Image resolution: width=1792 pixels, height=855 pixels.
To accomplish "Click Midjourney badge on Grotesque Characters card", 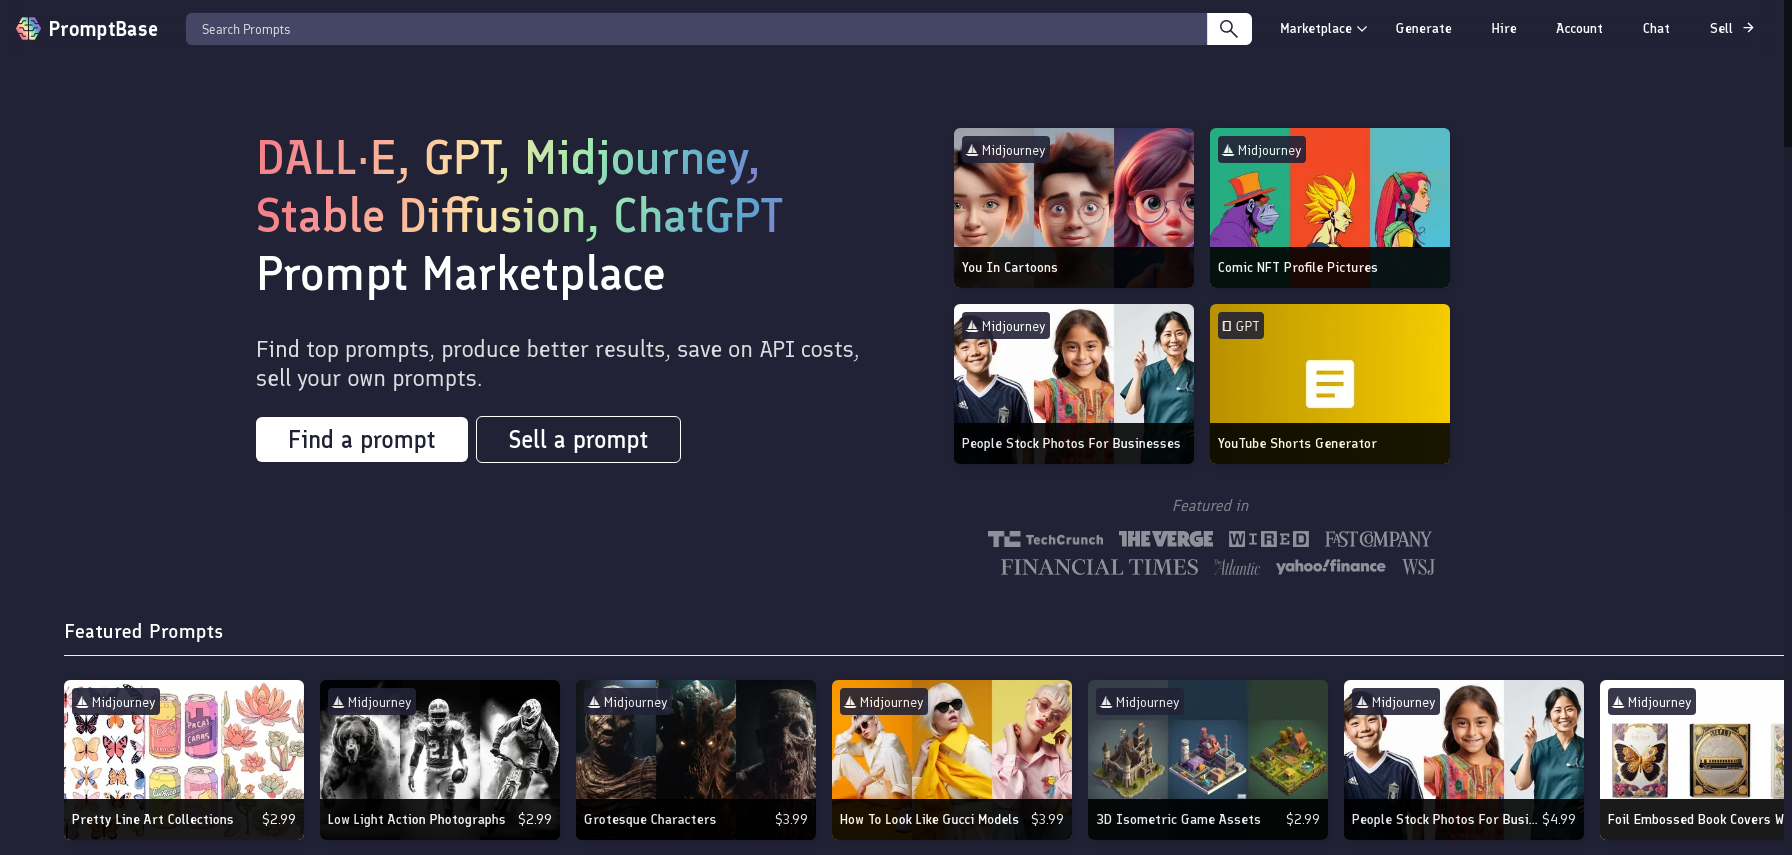I will pos(628,702).
